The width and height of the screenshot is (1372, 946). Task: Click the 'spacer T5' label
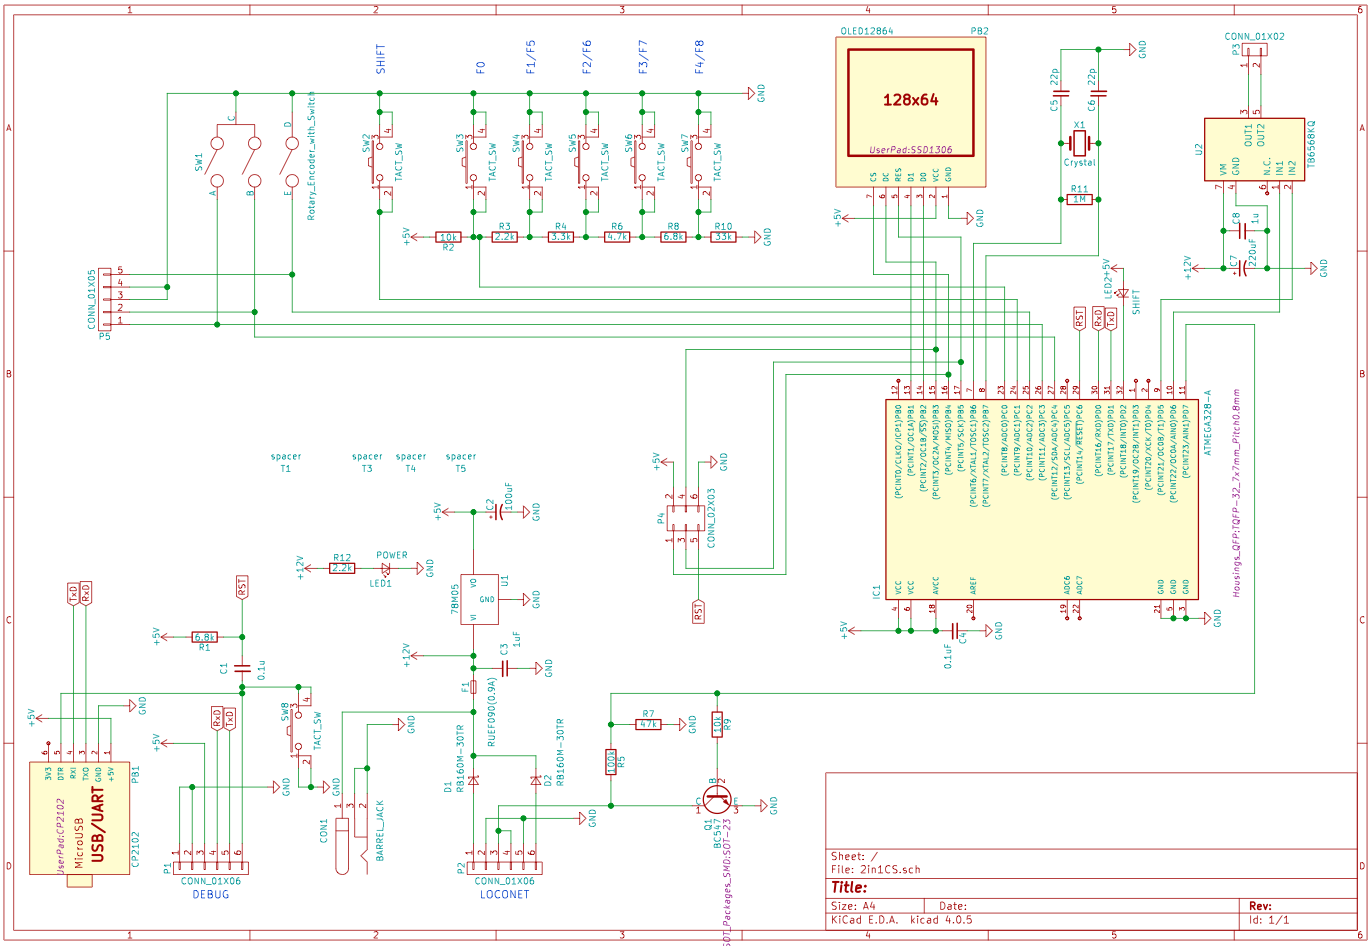click(461, 462)
